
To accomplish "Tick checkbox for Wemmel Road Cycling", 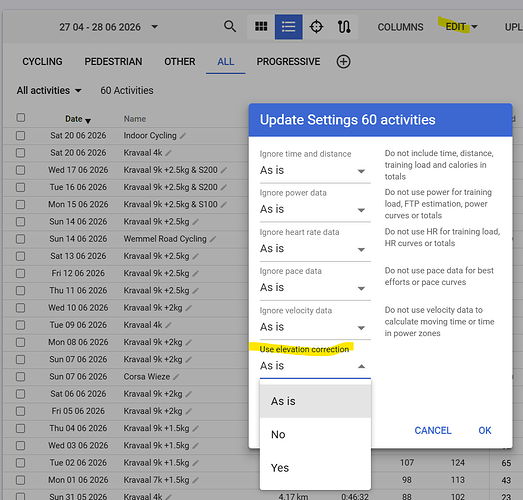I will click(21, 239).
